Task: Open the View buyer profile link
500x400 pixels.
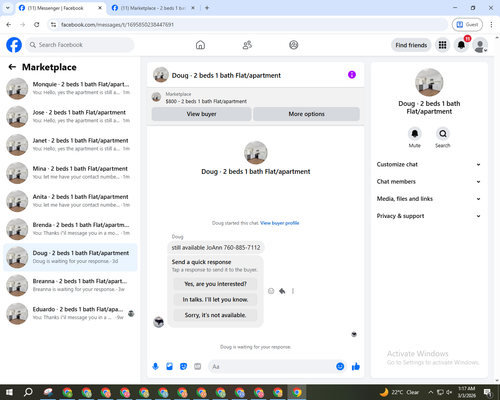Action: coord(280,223)
